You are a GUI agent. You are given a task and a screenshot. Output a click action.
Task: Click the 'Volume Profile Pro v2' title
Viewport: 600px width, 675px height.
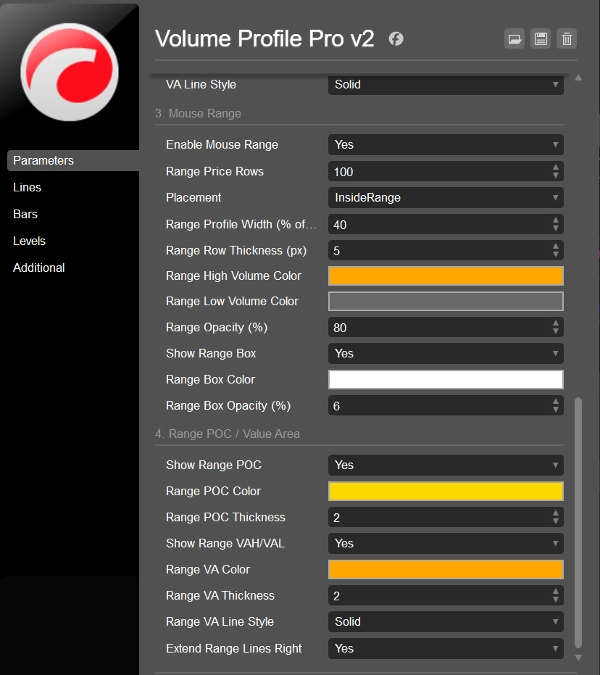click(264, 39)
